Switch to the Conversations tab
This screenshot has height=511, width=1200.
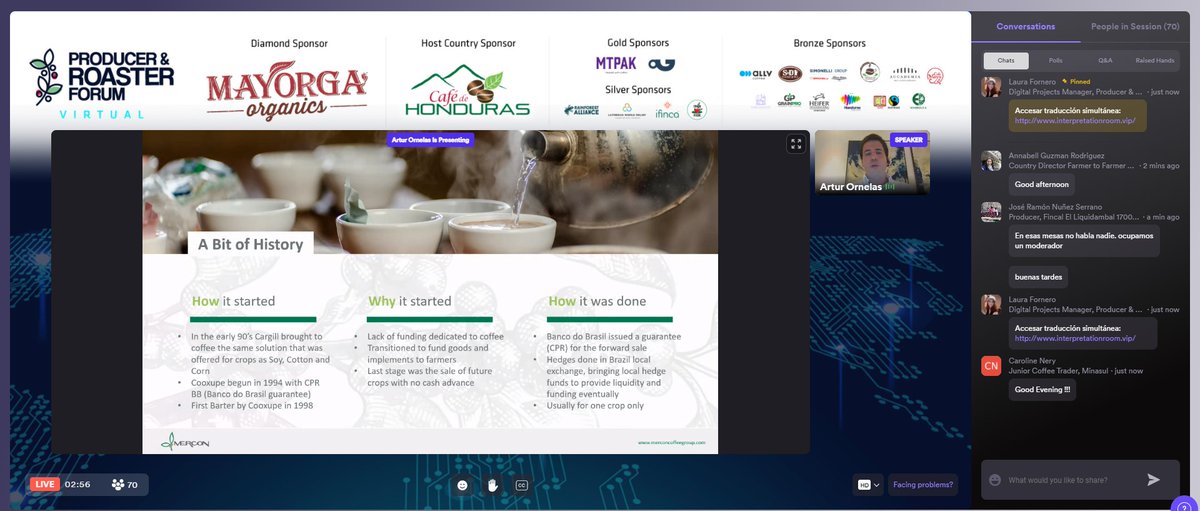(1025, 27)
